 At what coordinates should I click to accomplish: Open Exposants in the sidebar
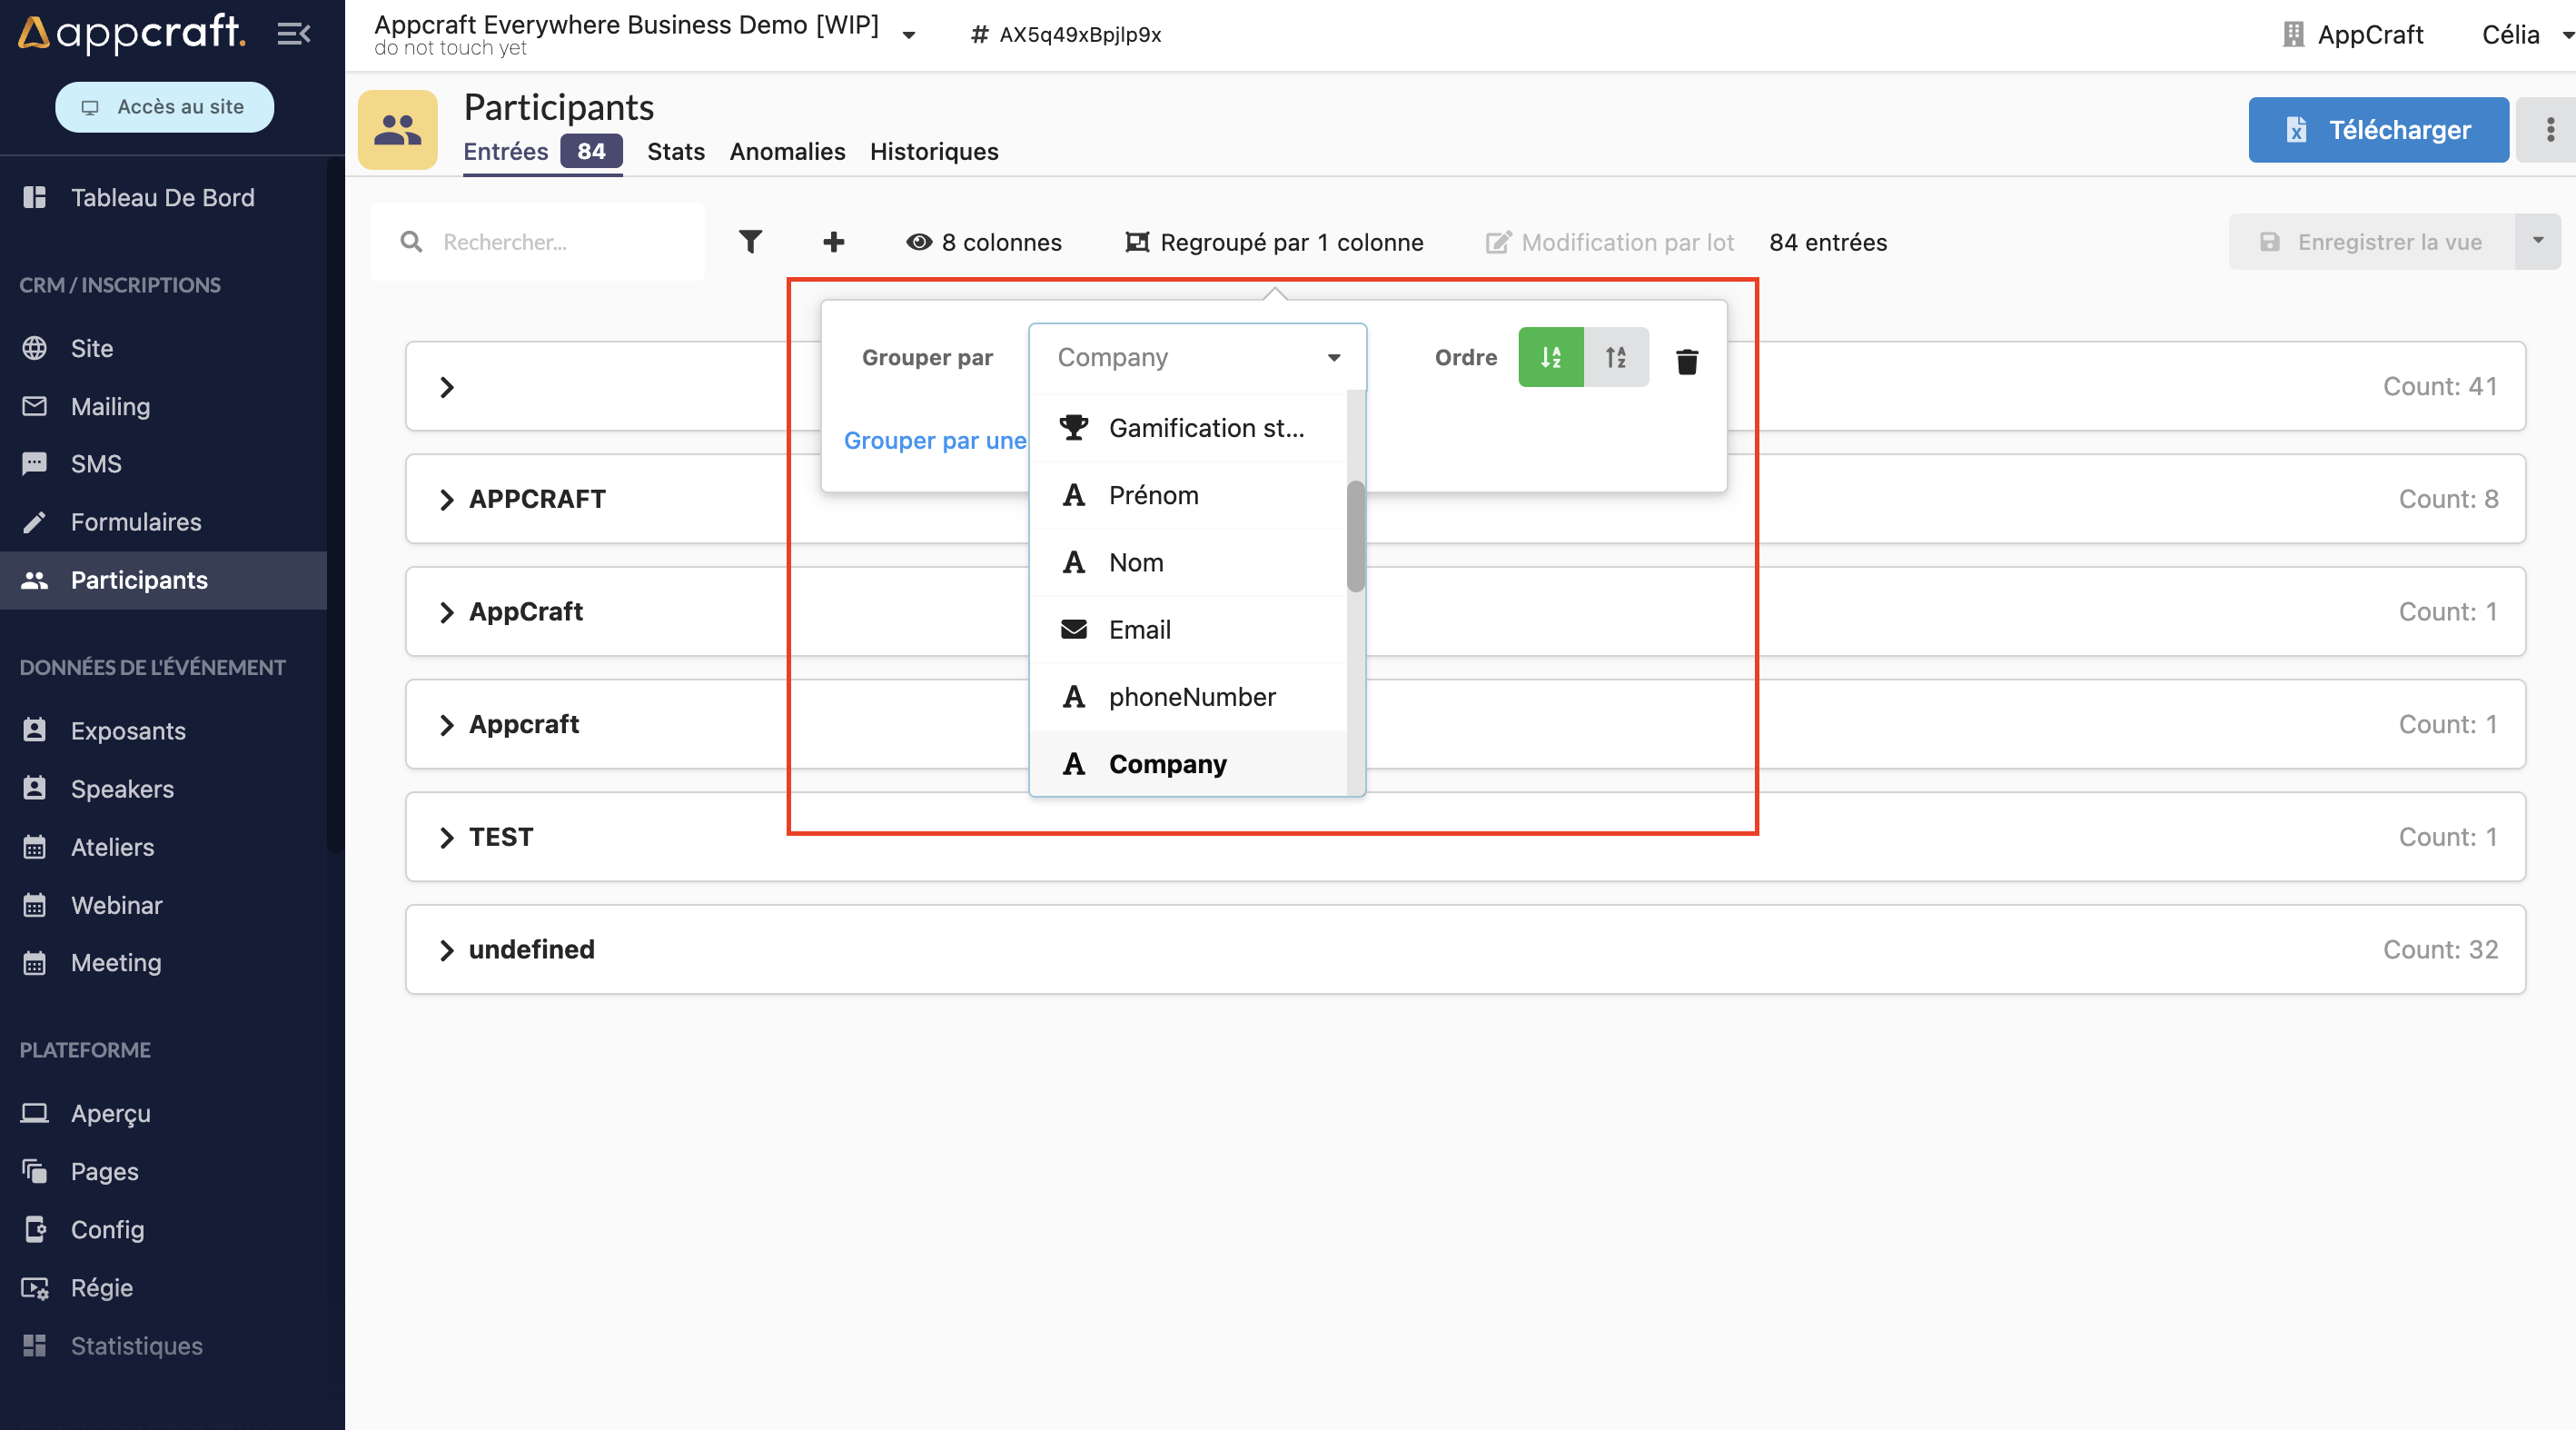[x=128, y=730]
